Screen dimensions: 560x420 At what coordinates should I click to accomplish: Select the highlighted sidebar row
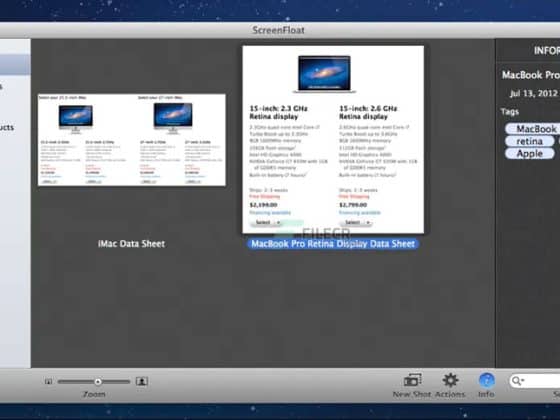coord(15,65)
